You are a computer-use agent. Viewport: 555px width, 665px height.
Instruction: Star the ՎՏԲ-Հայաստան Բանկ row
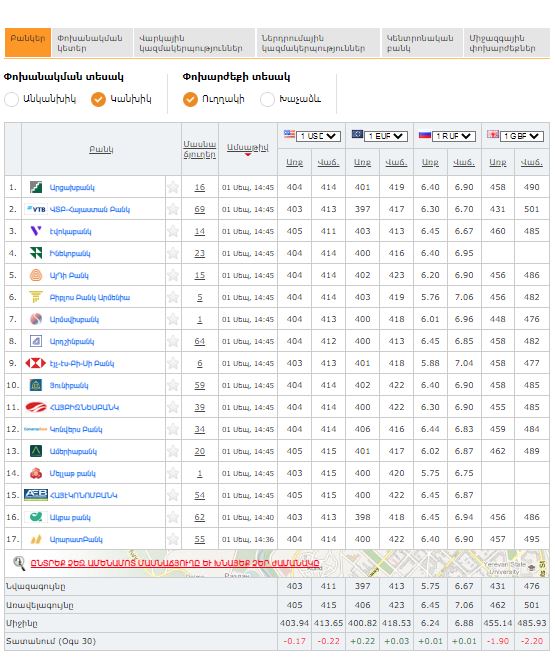click(173, 209)
